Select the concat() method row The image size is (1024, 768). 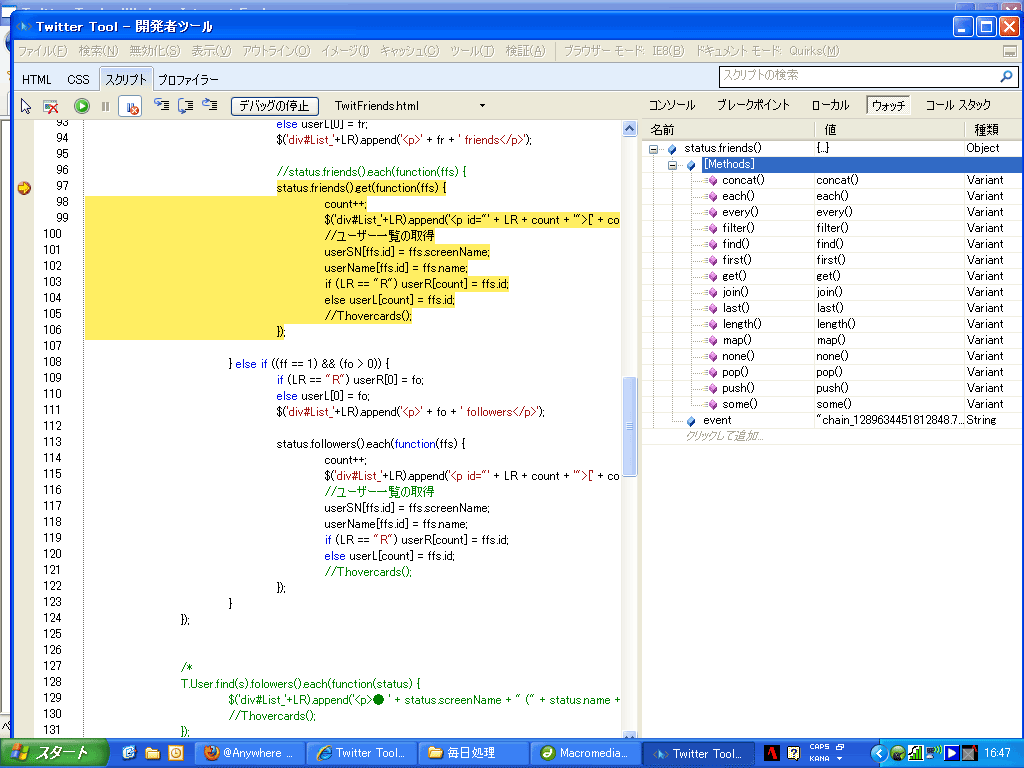coord(832,180)
